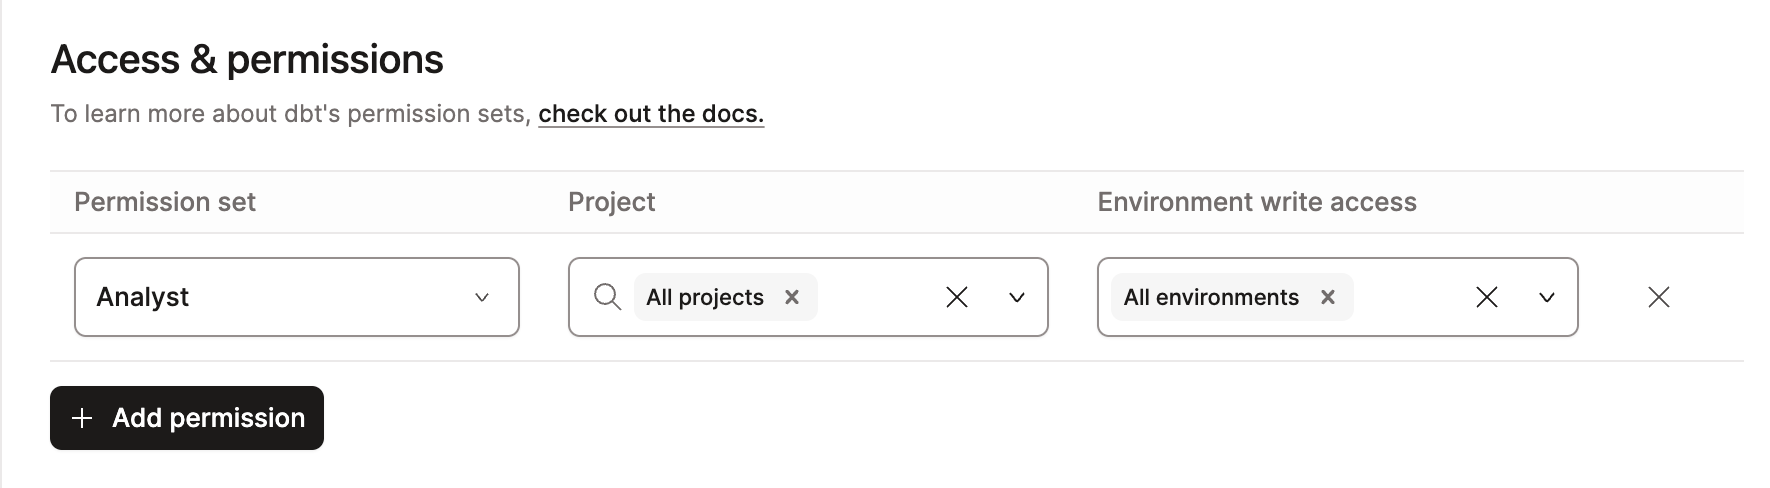This screenshot has height=488, width=1770.
Task: Click empty input area in Project field
Action: coord(875,297)
